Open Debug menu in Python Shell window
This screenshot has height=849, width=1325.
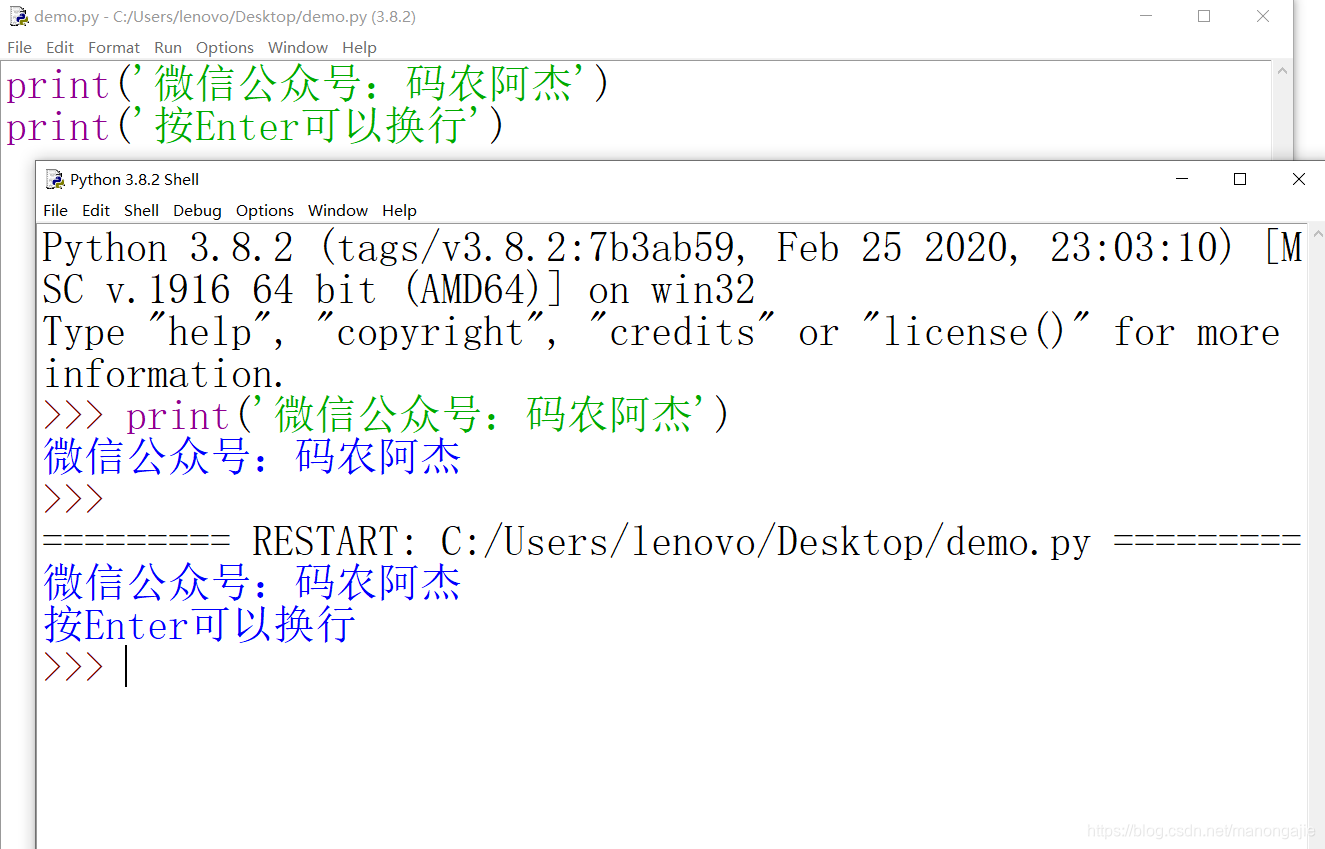[197, 210]
